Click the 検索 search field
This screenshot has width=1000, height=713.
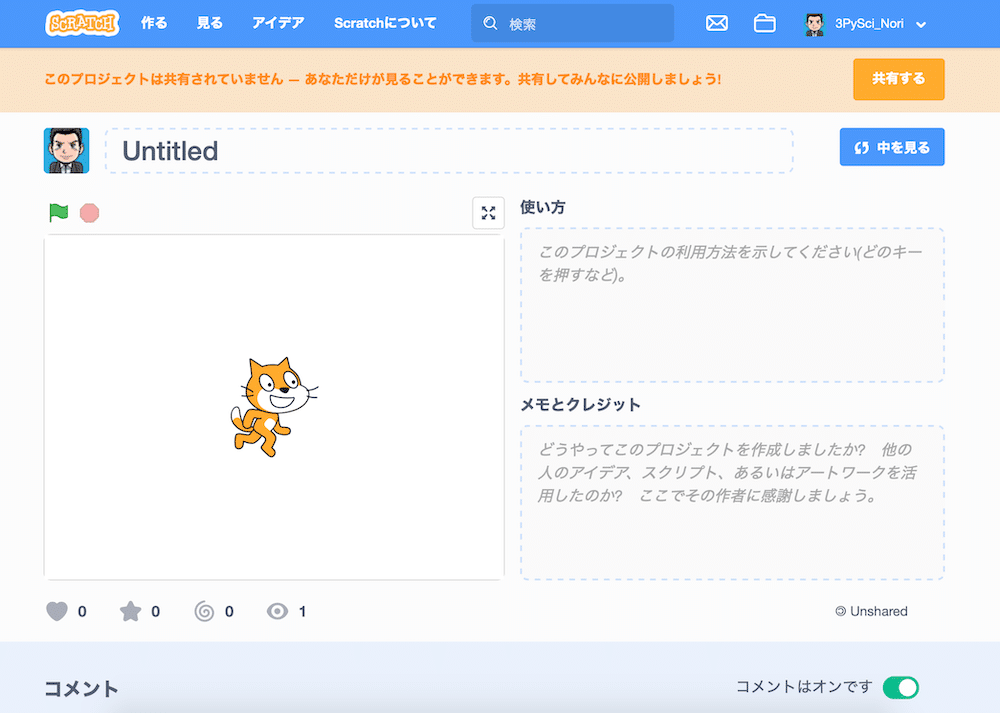(x=572, y=24)
